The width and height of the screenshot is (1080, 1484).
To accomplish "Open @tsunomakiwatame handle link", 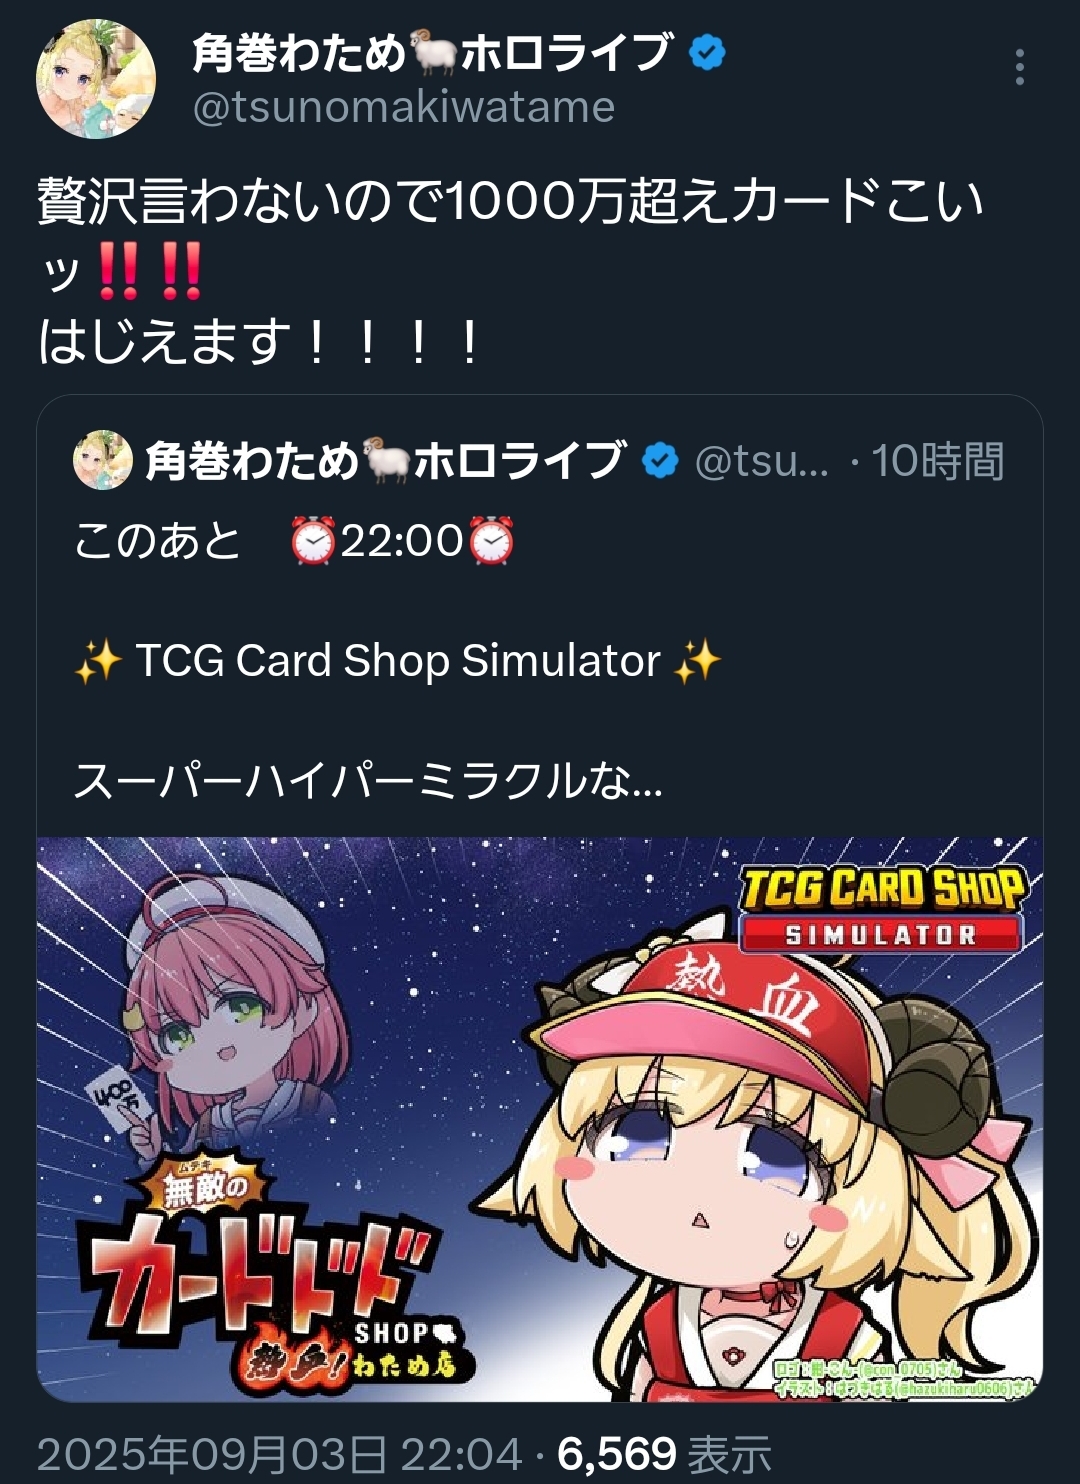I will (x=403, y=107).
